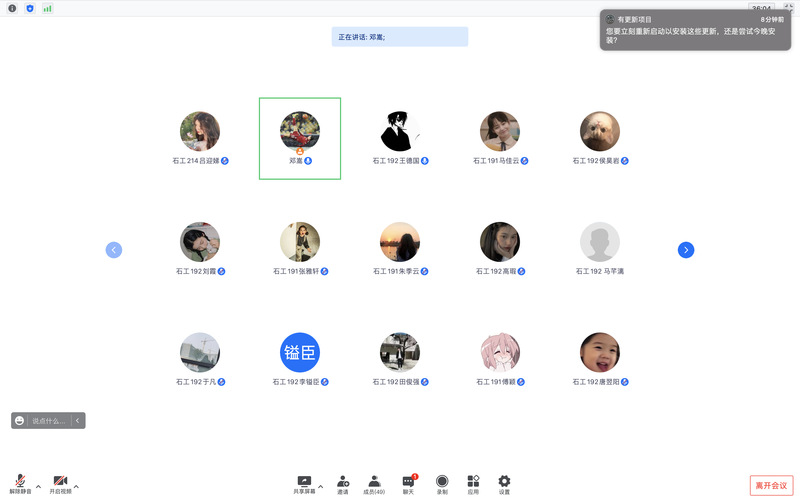Viewport: 800px width, 500px height.
Task: Open the 邀请 (invite) icon
Action: pyautogui.click(x=343, y=483)
